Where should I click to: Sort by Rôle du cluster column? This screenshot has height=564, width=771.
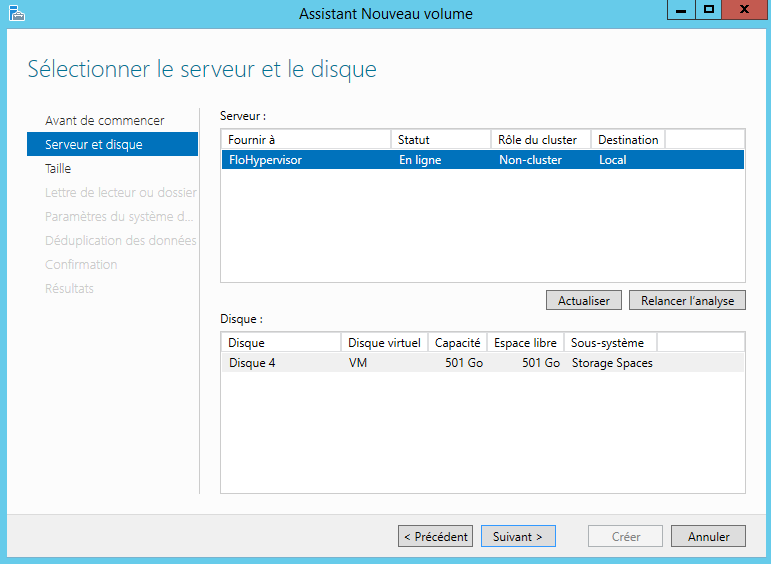(x=540, y=140)
